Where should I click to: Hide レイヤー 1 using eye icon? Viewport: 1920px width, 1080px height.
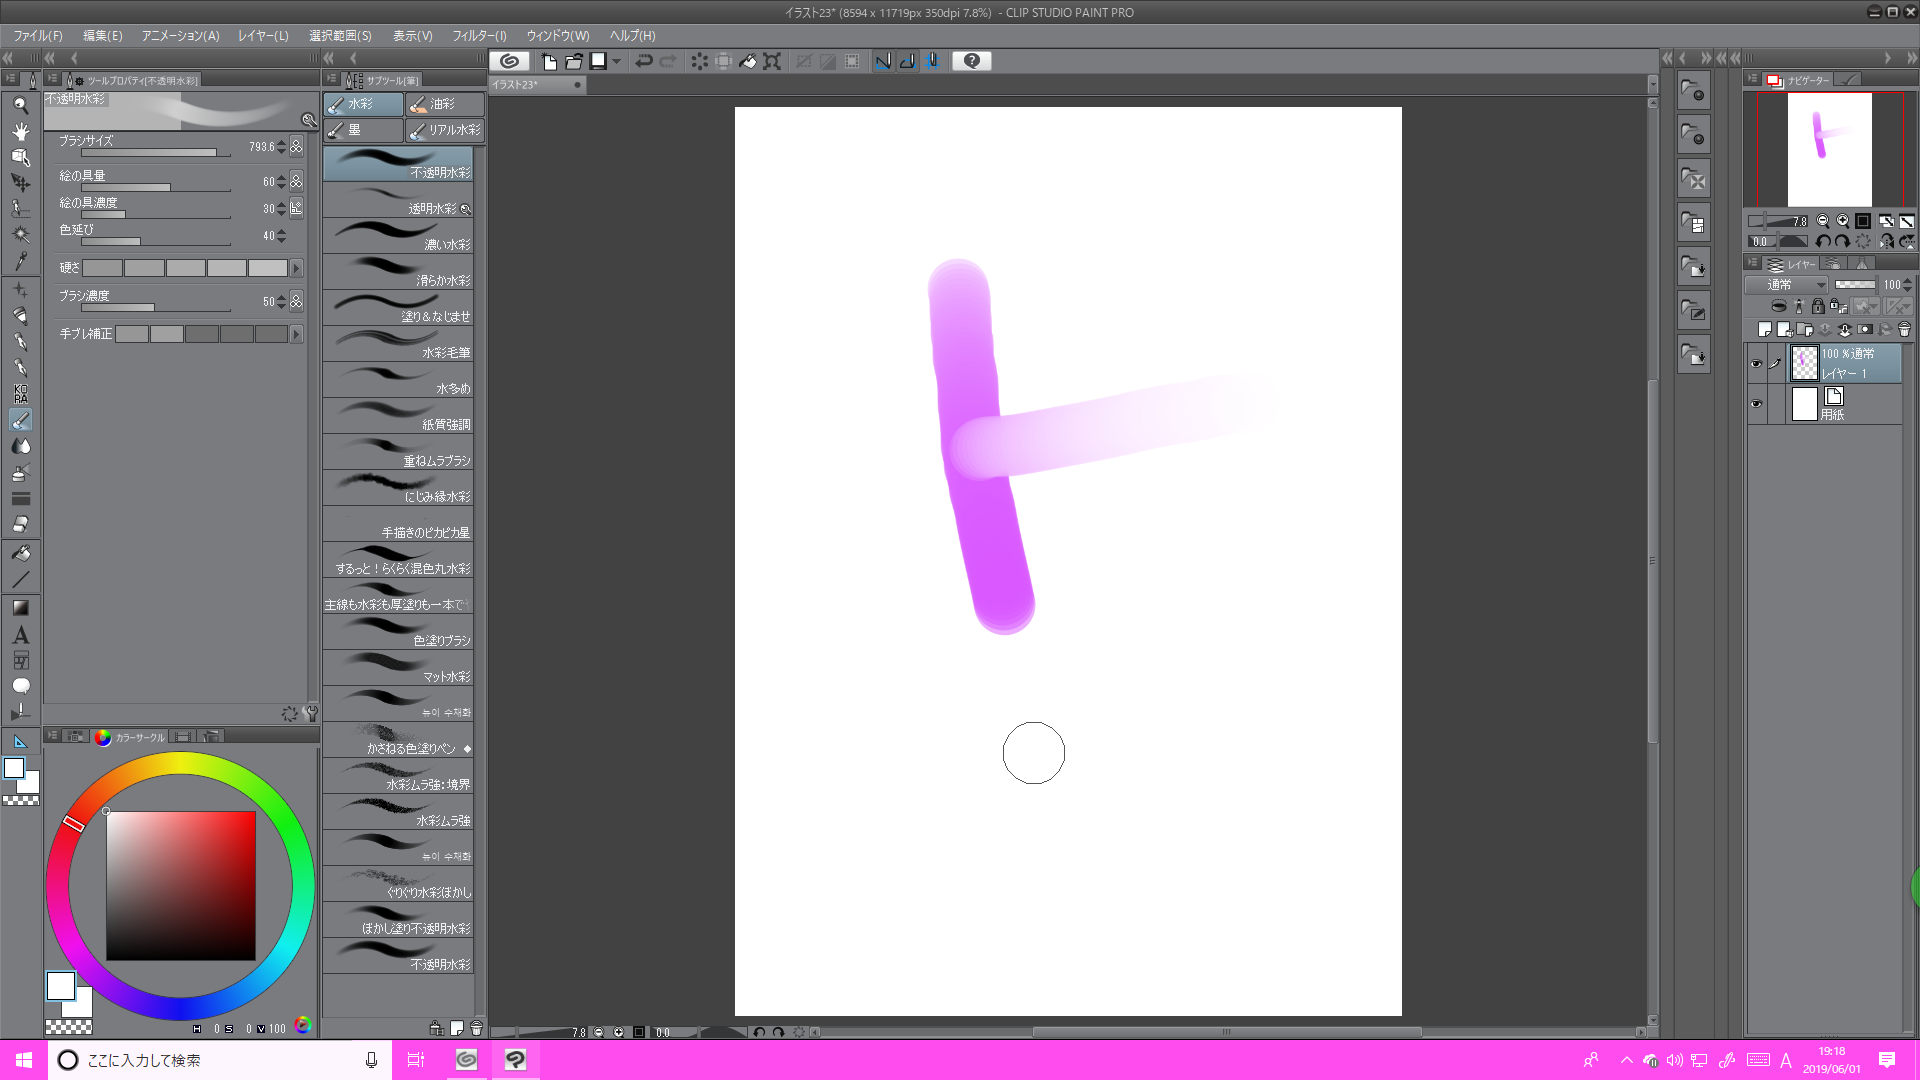(x=1756, y=364)
